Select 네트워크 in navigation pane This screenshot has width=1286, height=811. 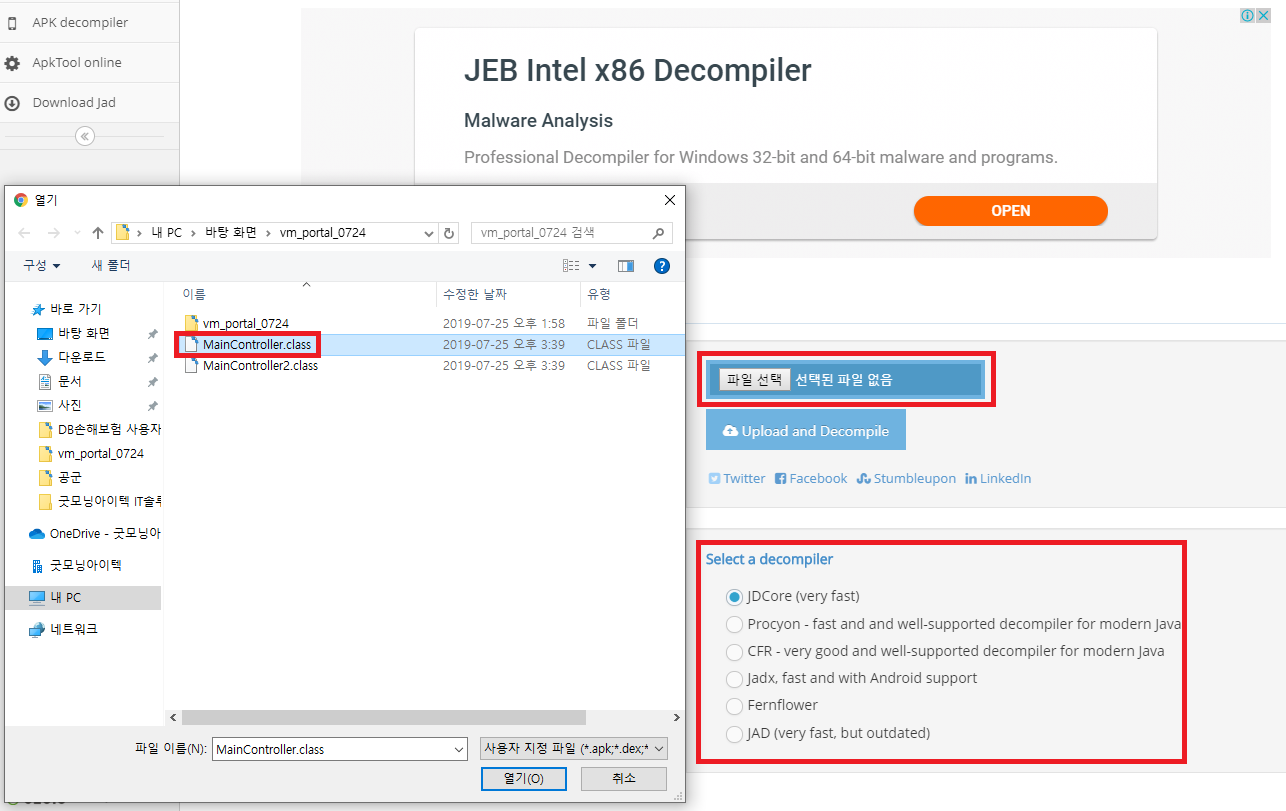(64, 629)
